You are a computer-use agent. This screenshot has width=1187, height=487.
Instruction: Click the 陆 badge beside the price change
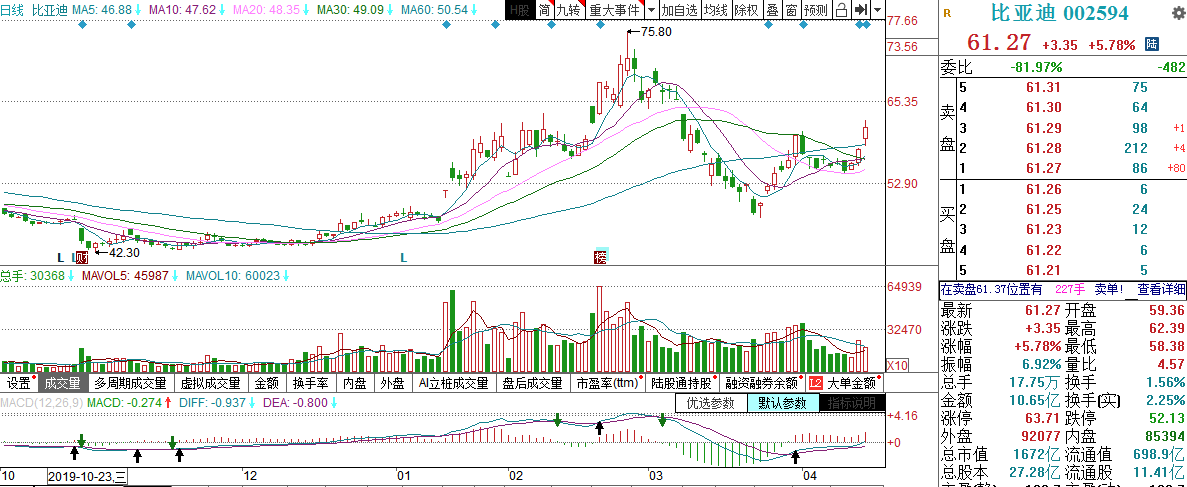pos(1152,44)
